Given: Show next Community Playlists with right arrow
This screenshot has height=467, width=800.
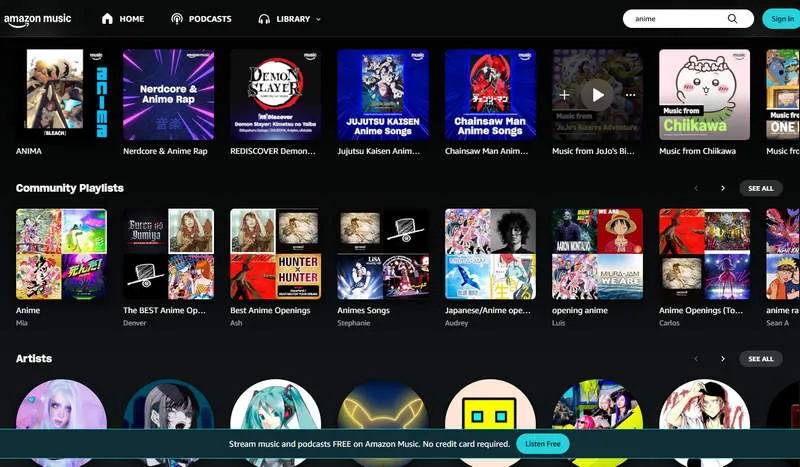Looking at the screenshot, I should pyautogui.click(x=723, y=188).
